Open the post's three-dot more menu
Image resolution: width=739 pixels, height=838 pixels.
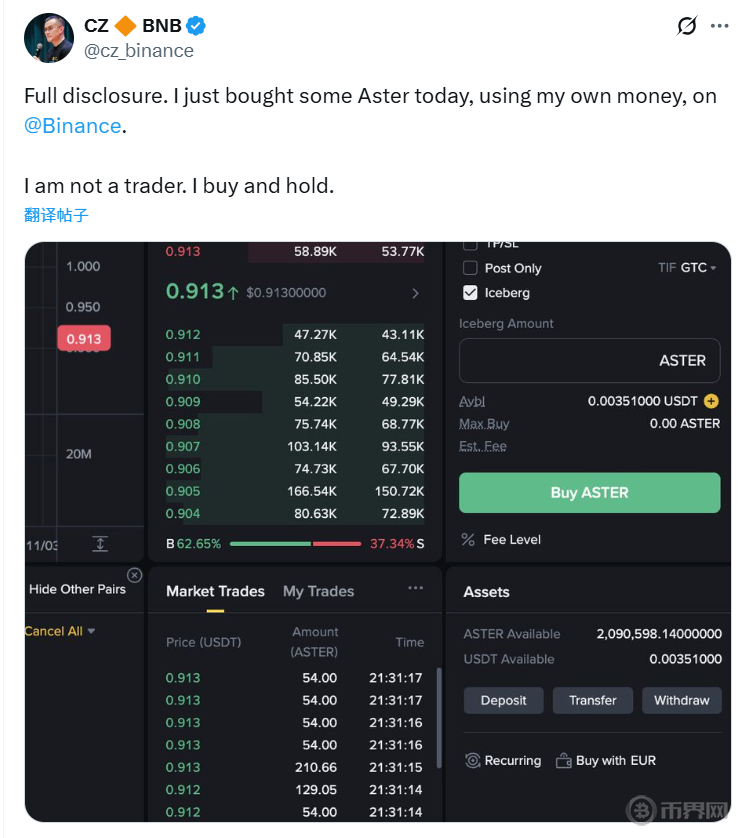(719, 26)
